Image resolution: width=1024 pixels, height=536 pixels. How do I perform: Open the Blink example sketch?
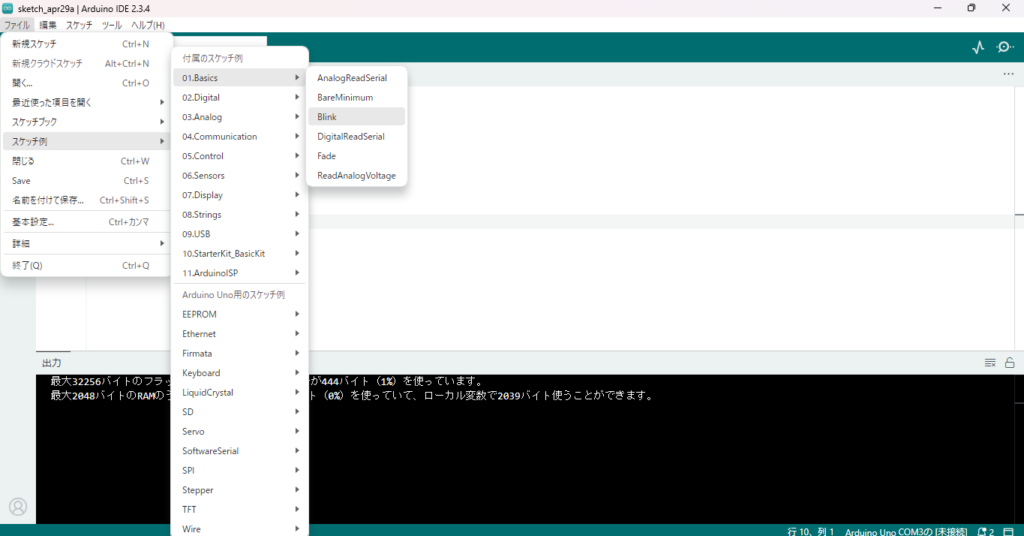[x=357, y=117]
